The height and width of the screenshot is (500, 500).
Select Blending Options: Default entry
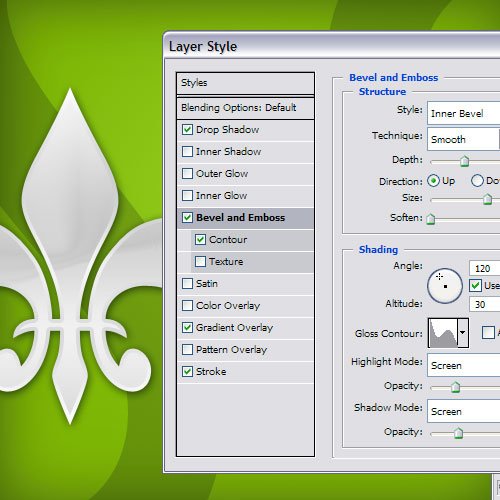click(x=245, y=108)
